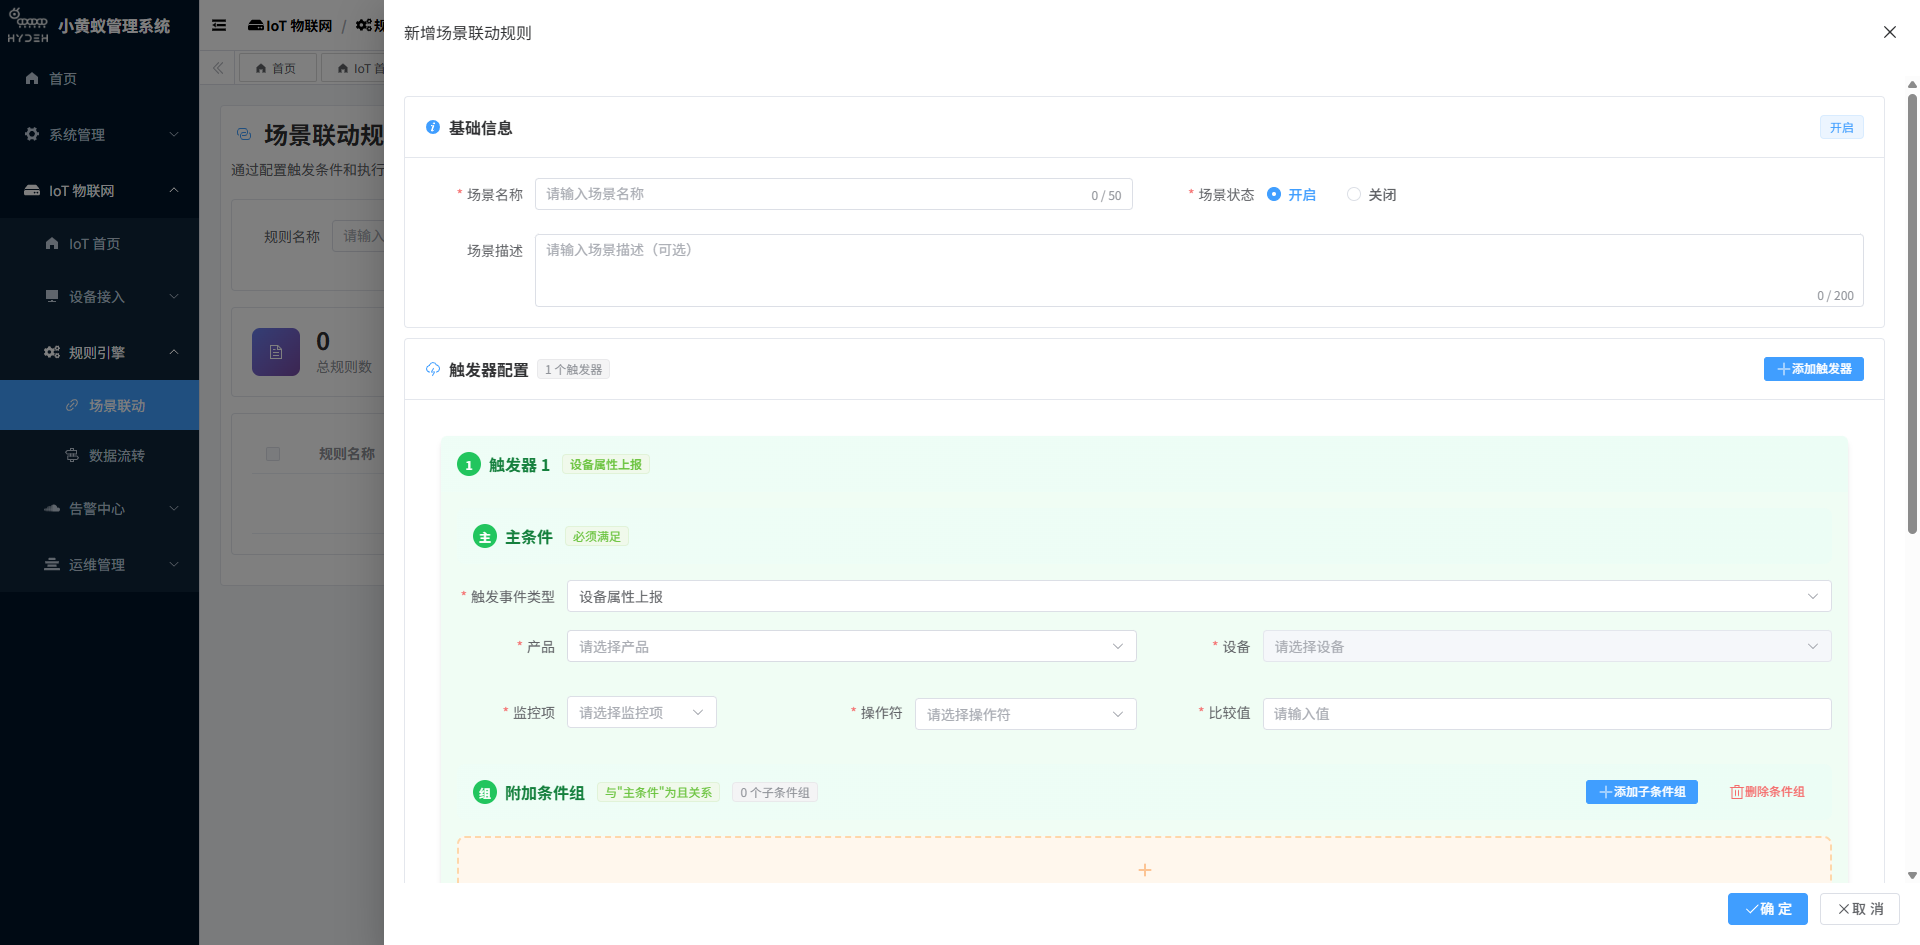1920x945 pixels.
Task: Click the vertical scrollbar thumb
Action: point(1912,314)
